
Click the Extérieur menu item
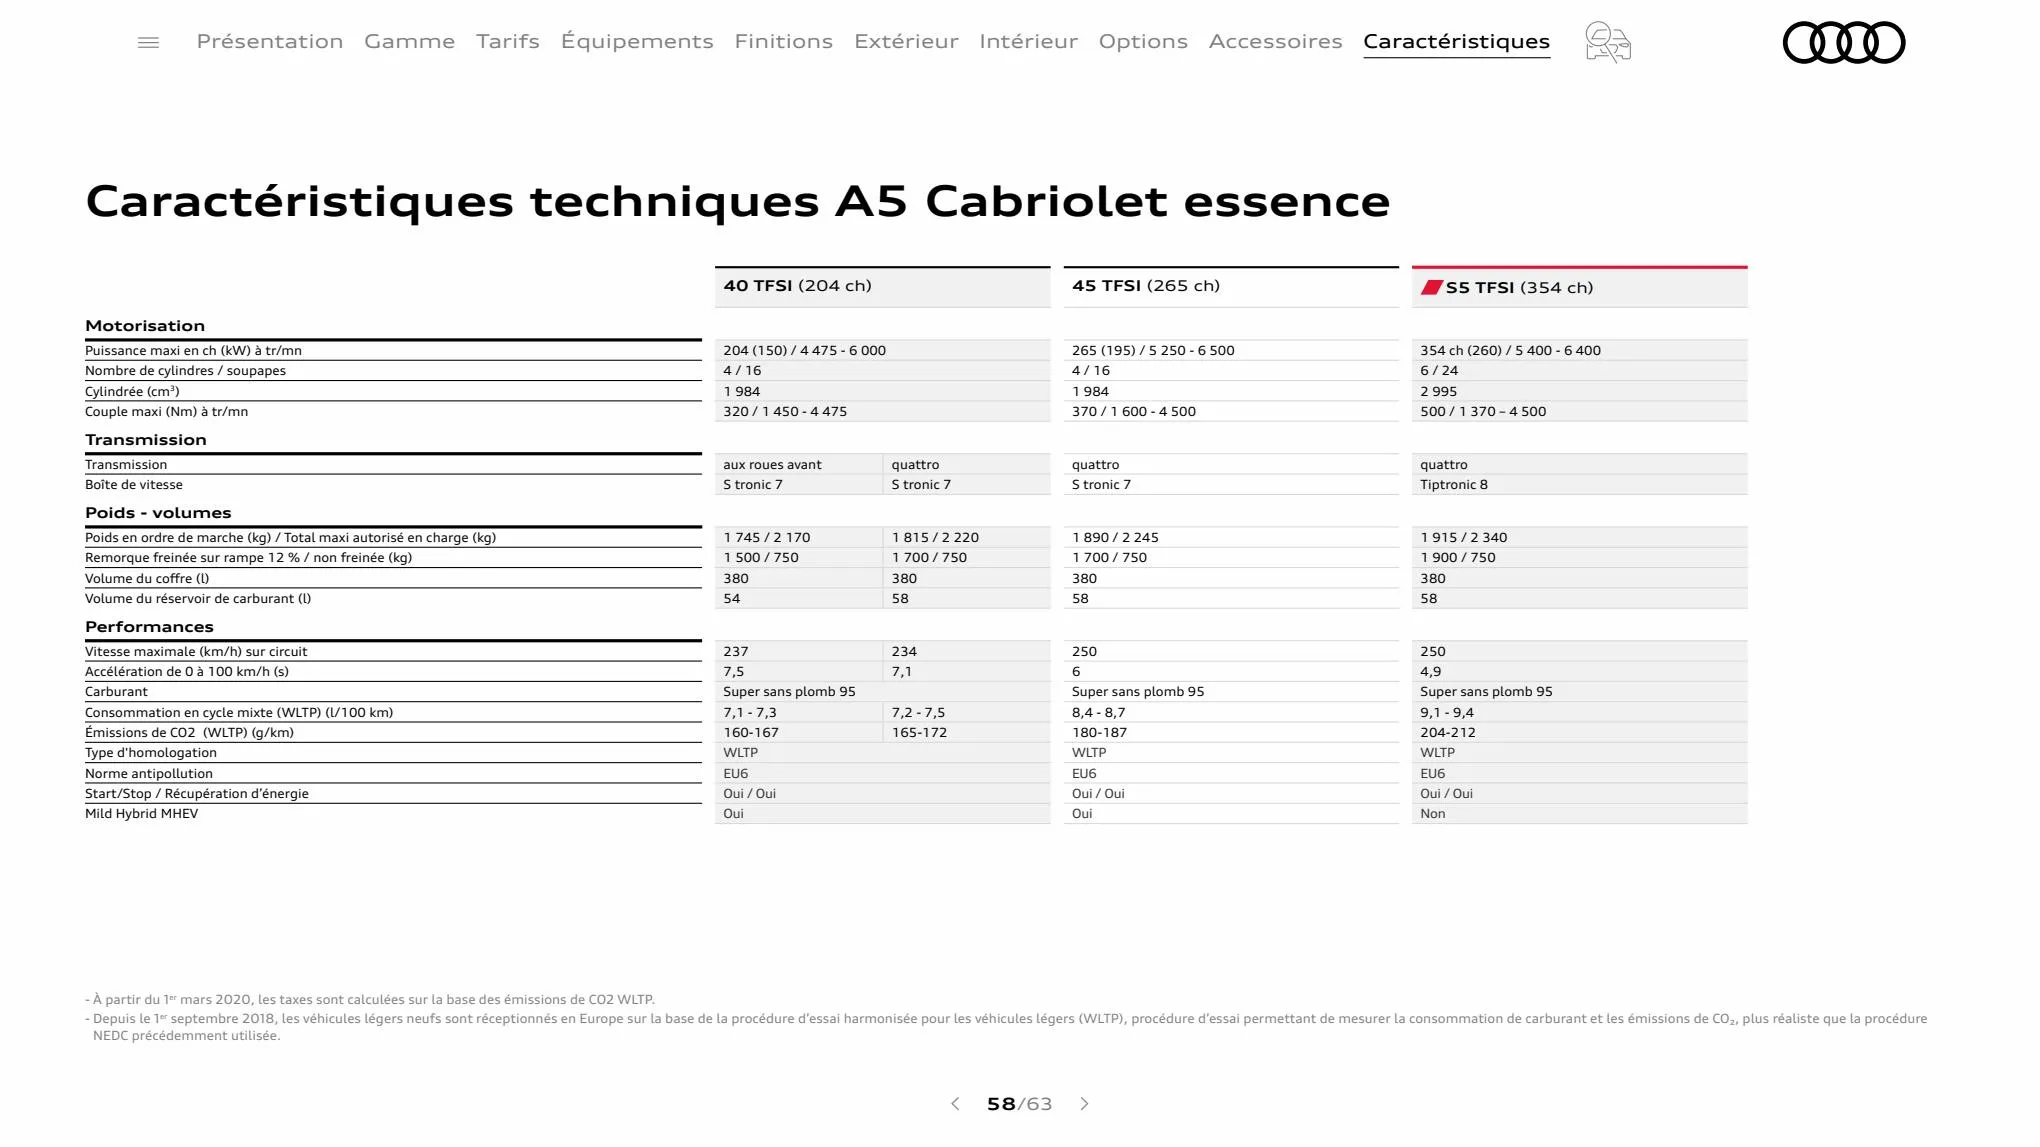[905, 41]
